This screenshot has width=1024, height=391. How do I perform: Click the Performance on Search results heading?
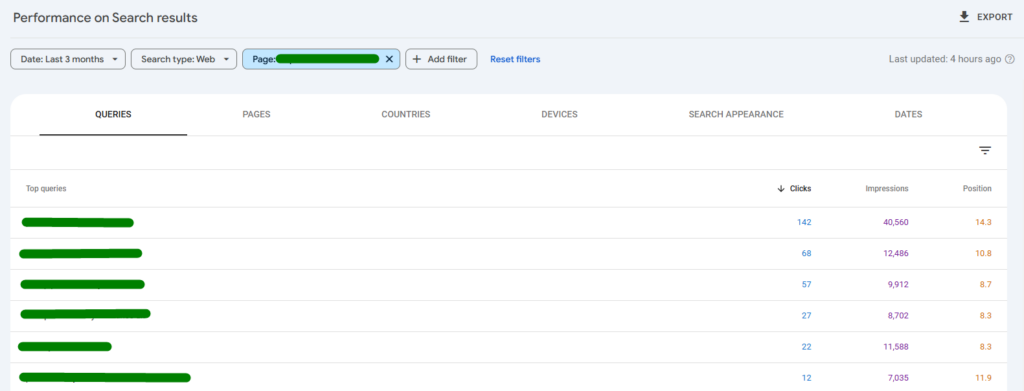pyautogui.click(x=105, y=18)
